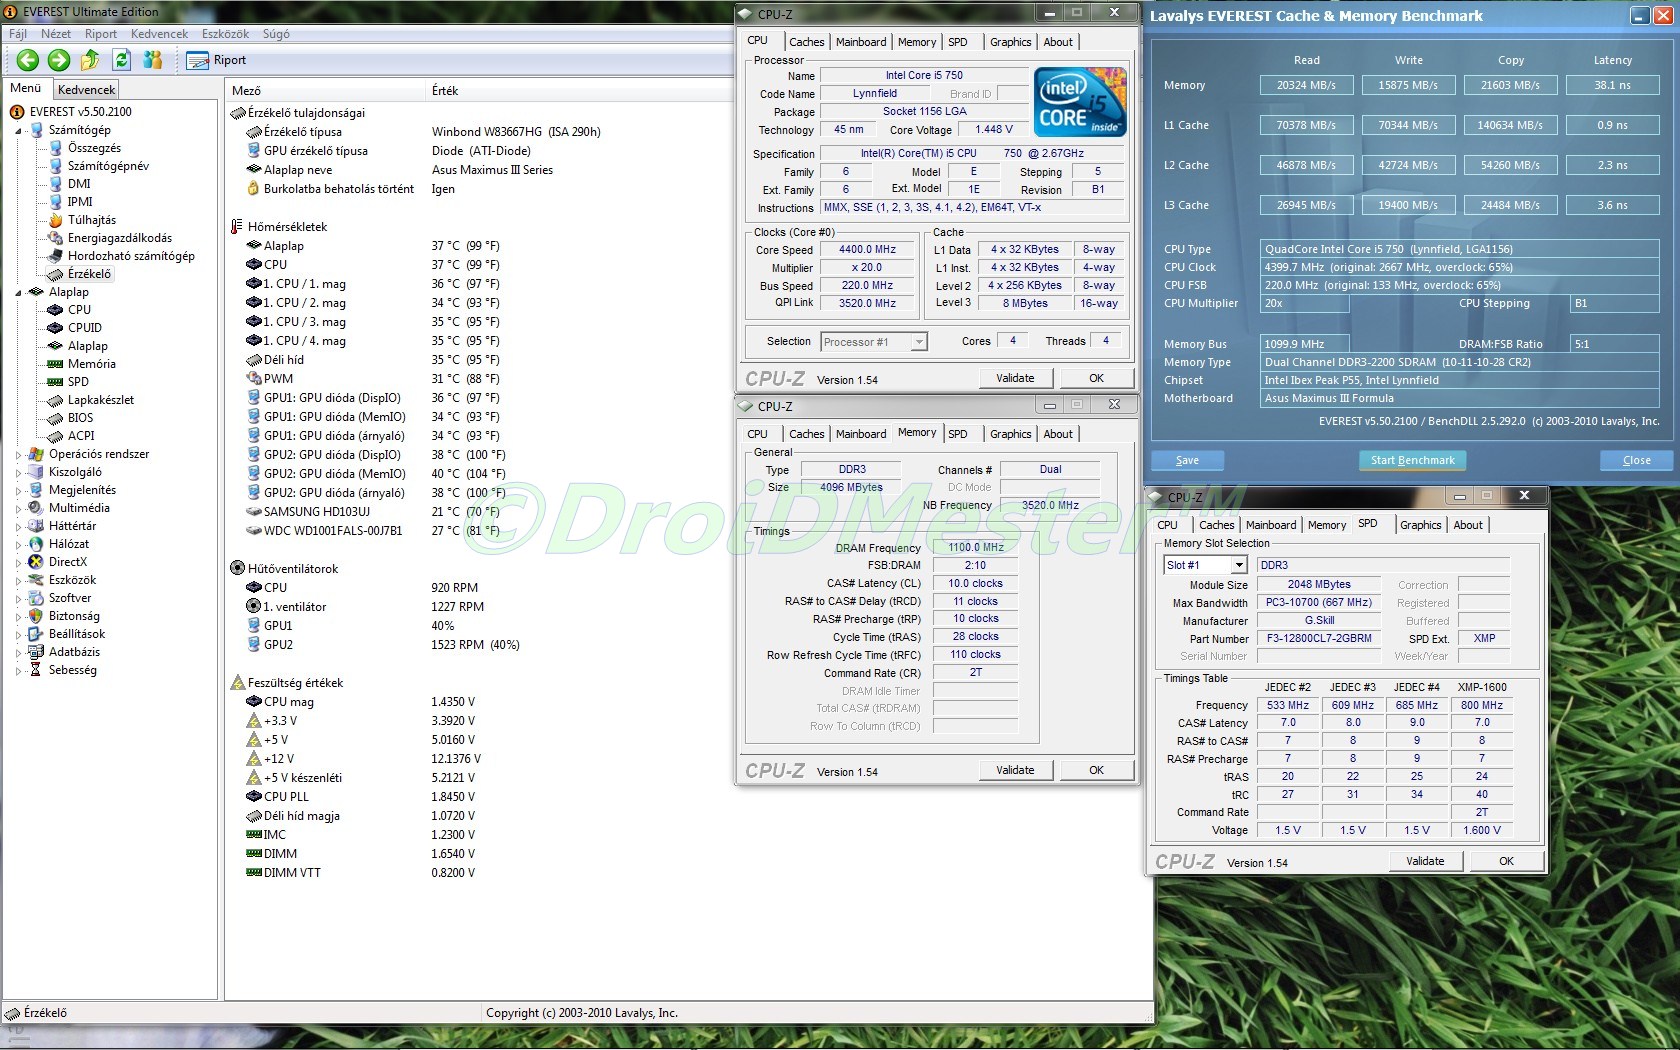Expand the Kiszolgáló tree node

tap(19, 472)
